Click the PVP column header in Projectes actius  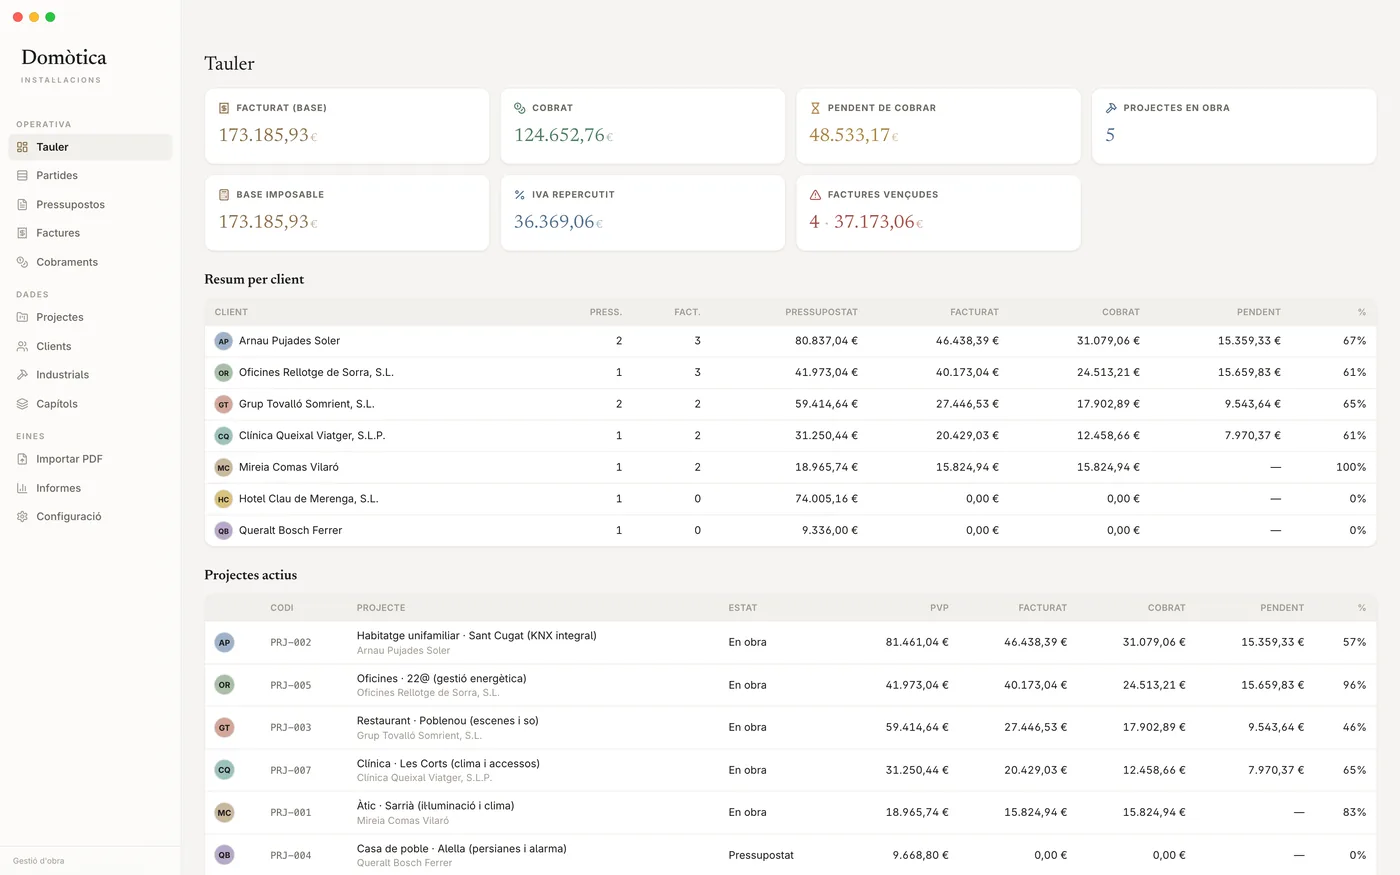tap(939, 608)
